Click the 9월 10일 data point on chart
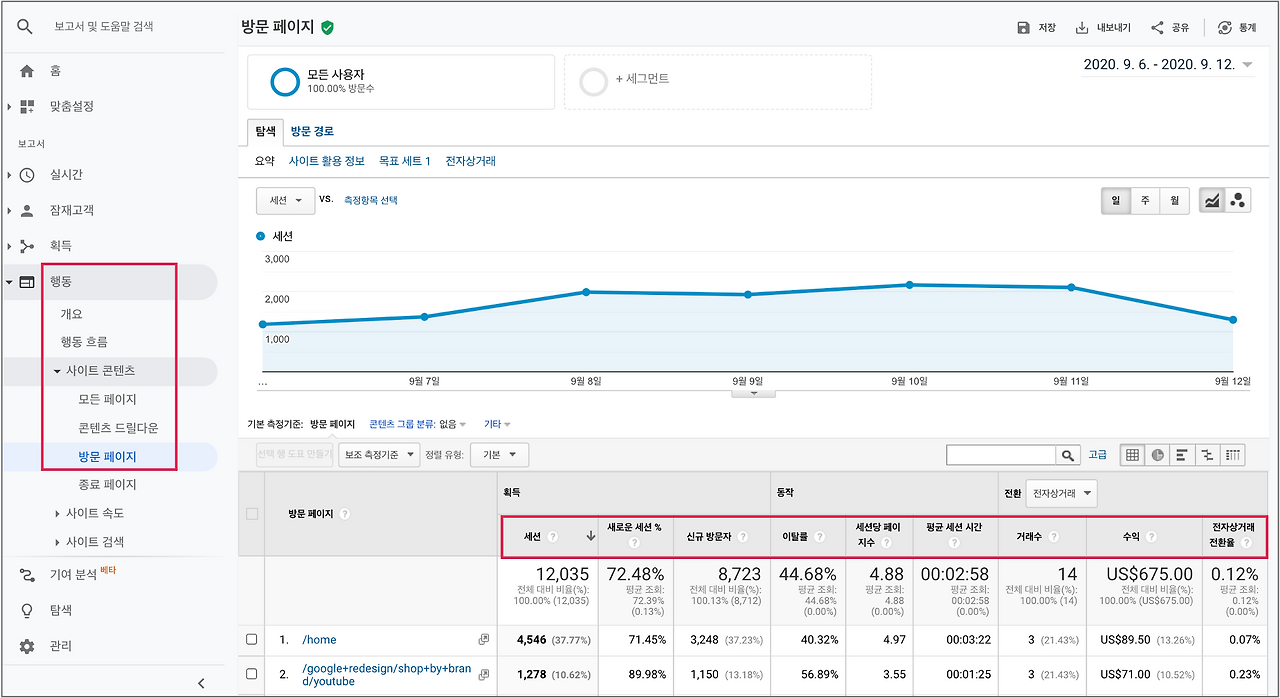1280x698 pixels. 909,285
